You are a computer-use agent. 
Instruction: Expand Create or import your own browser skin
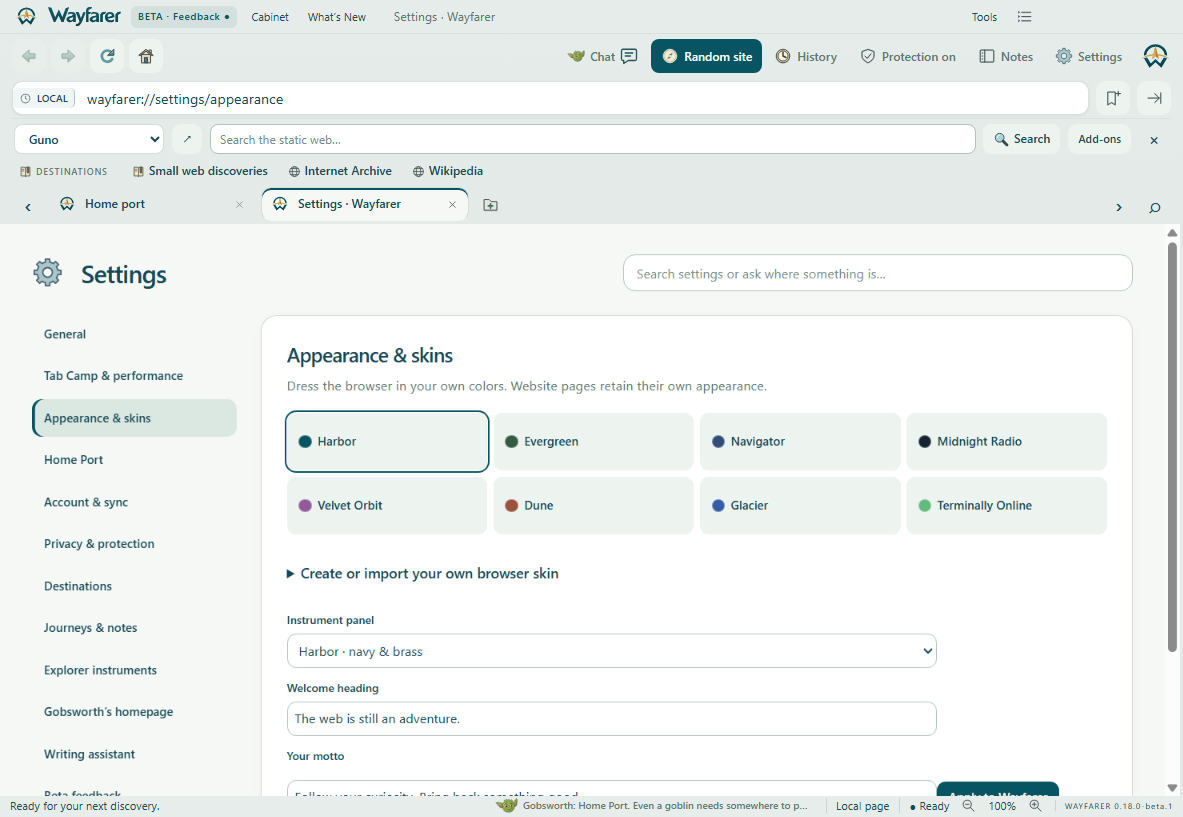coord(422,573)
